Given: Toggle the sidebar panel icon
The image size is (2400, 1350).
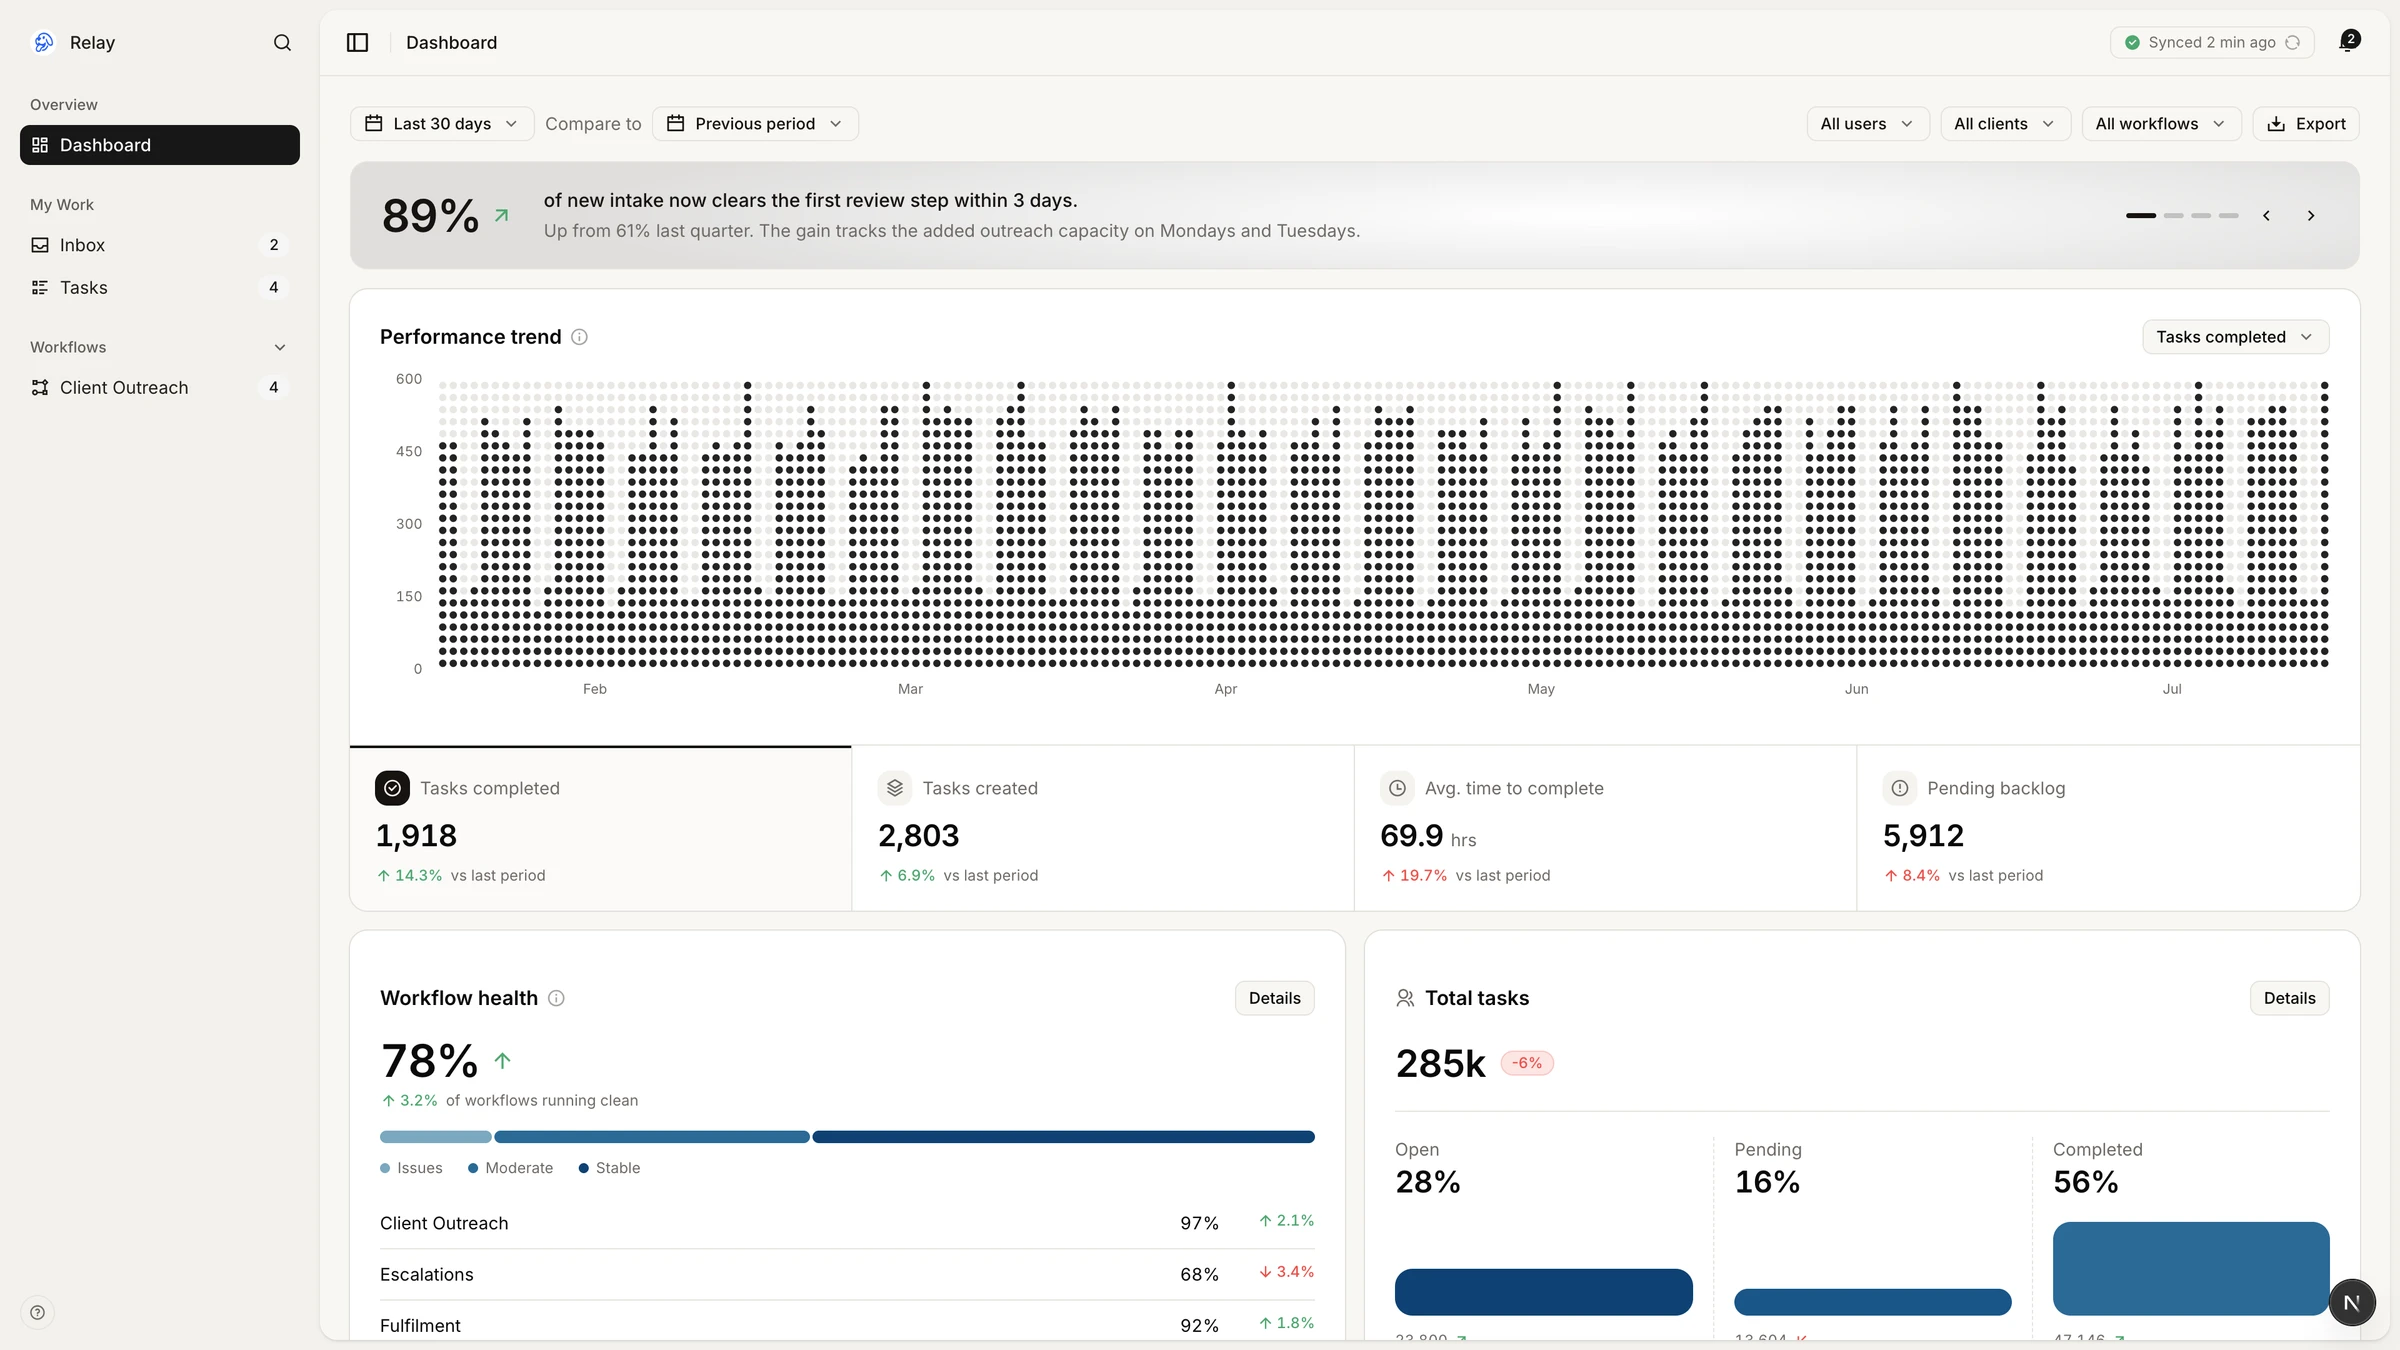Looking at the screenshot, I should pyautogui.click(x=357, y=42).
